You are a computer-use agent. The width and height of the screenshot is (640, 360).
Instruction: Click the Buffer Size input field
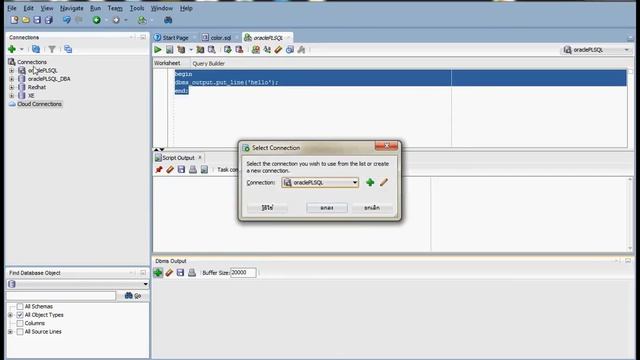click(243, 273)
